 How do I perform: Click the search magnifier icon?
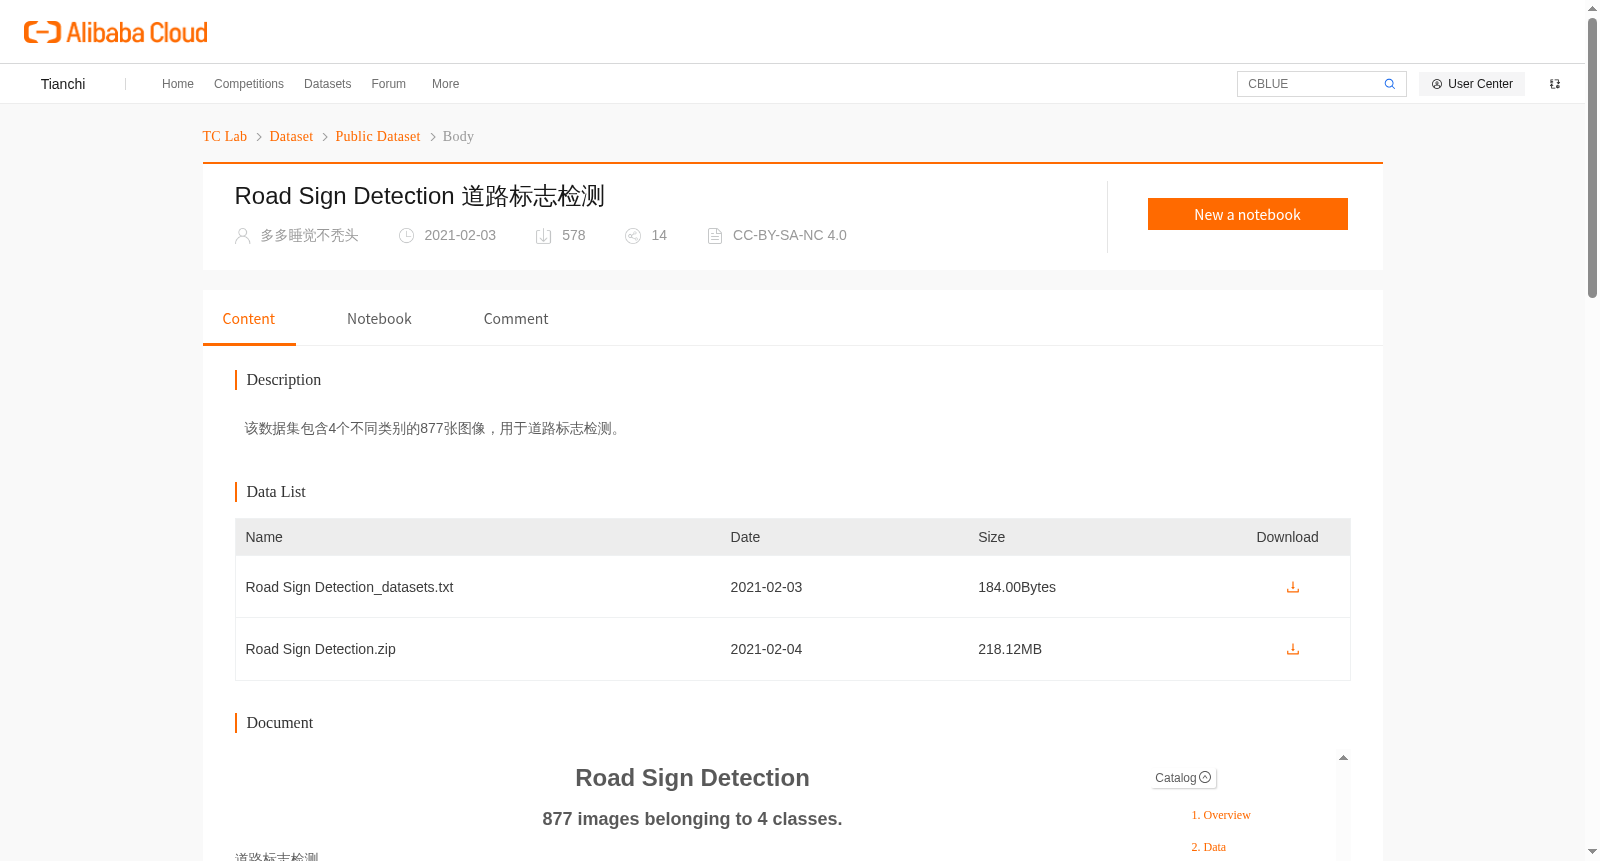point(1389,84)
